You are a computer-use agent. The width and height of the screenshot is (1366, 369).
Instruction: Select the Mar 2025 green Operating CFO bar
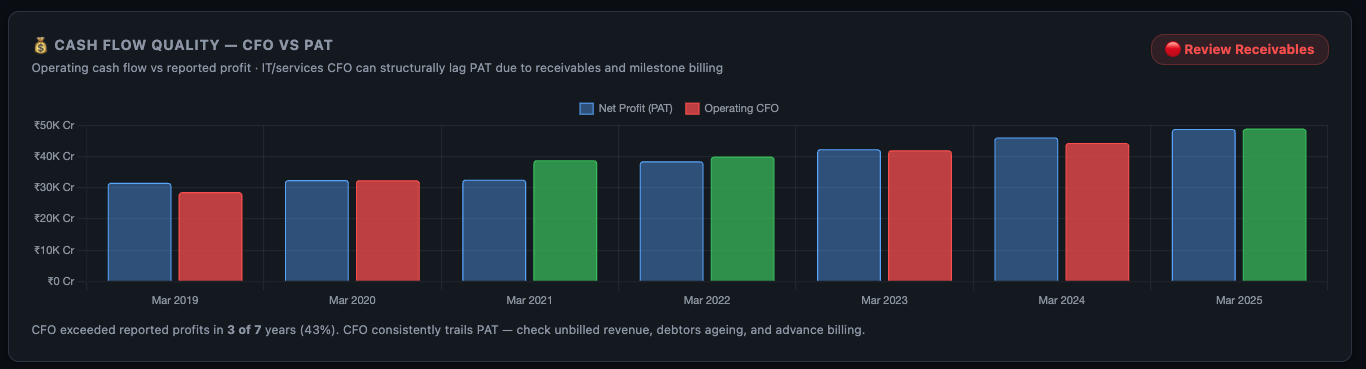[1275, 205]
